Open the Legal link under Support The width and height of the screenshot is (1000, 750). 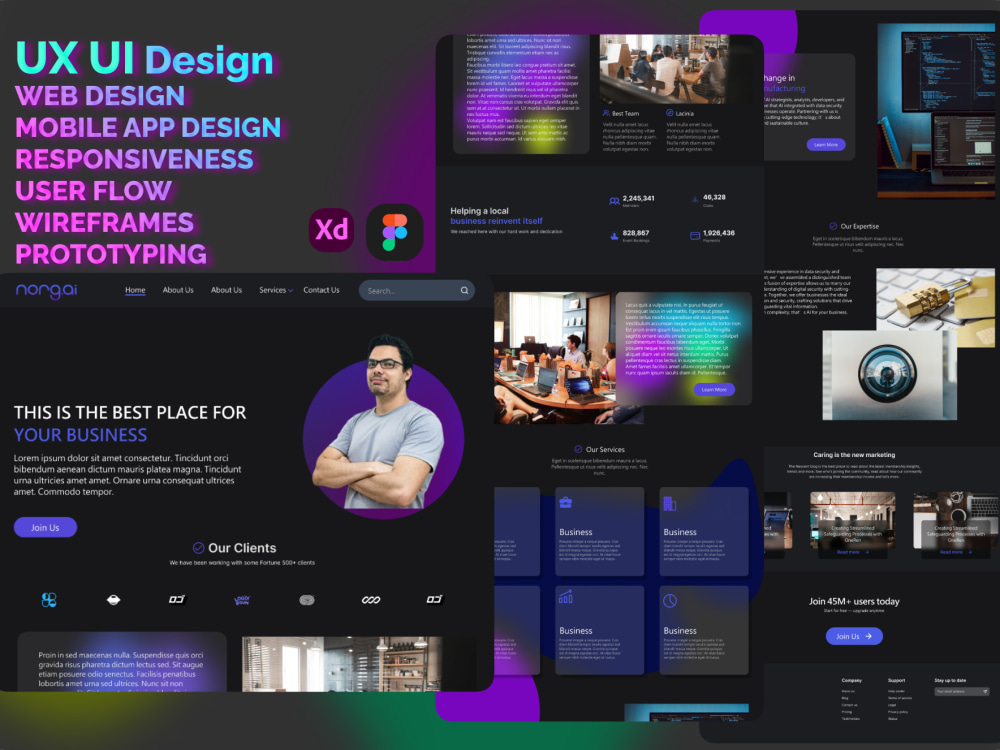(x=892, y=705)
